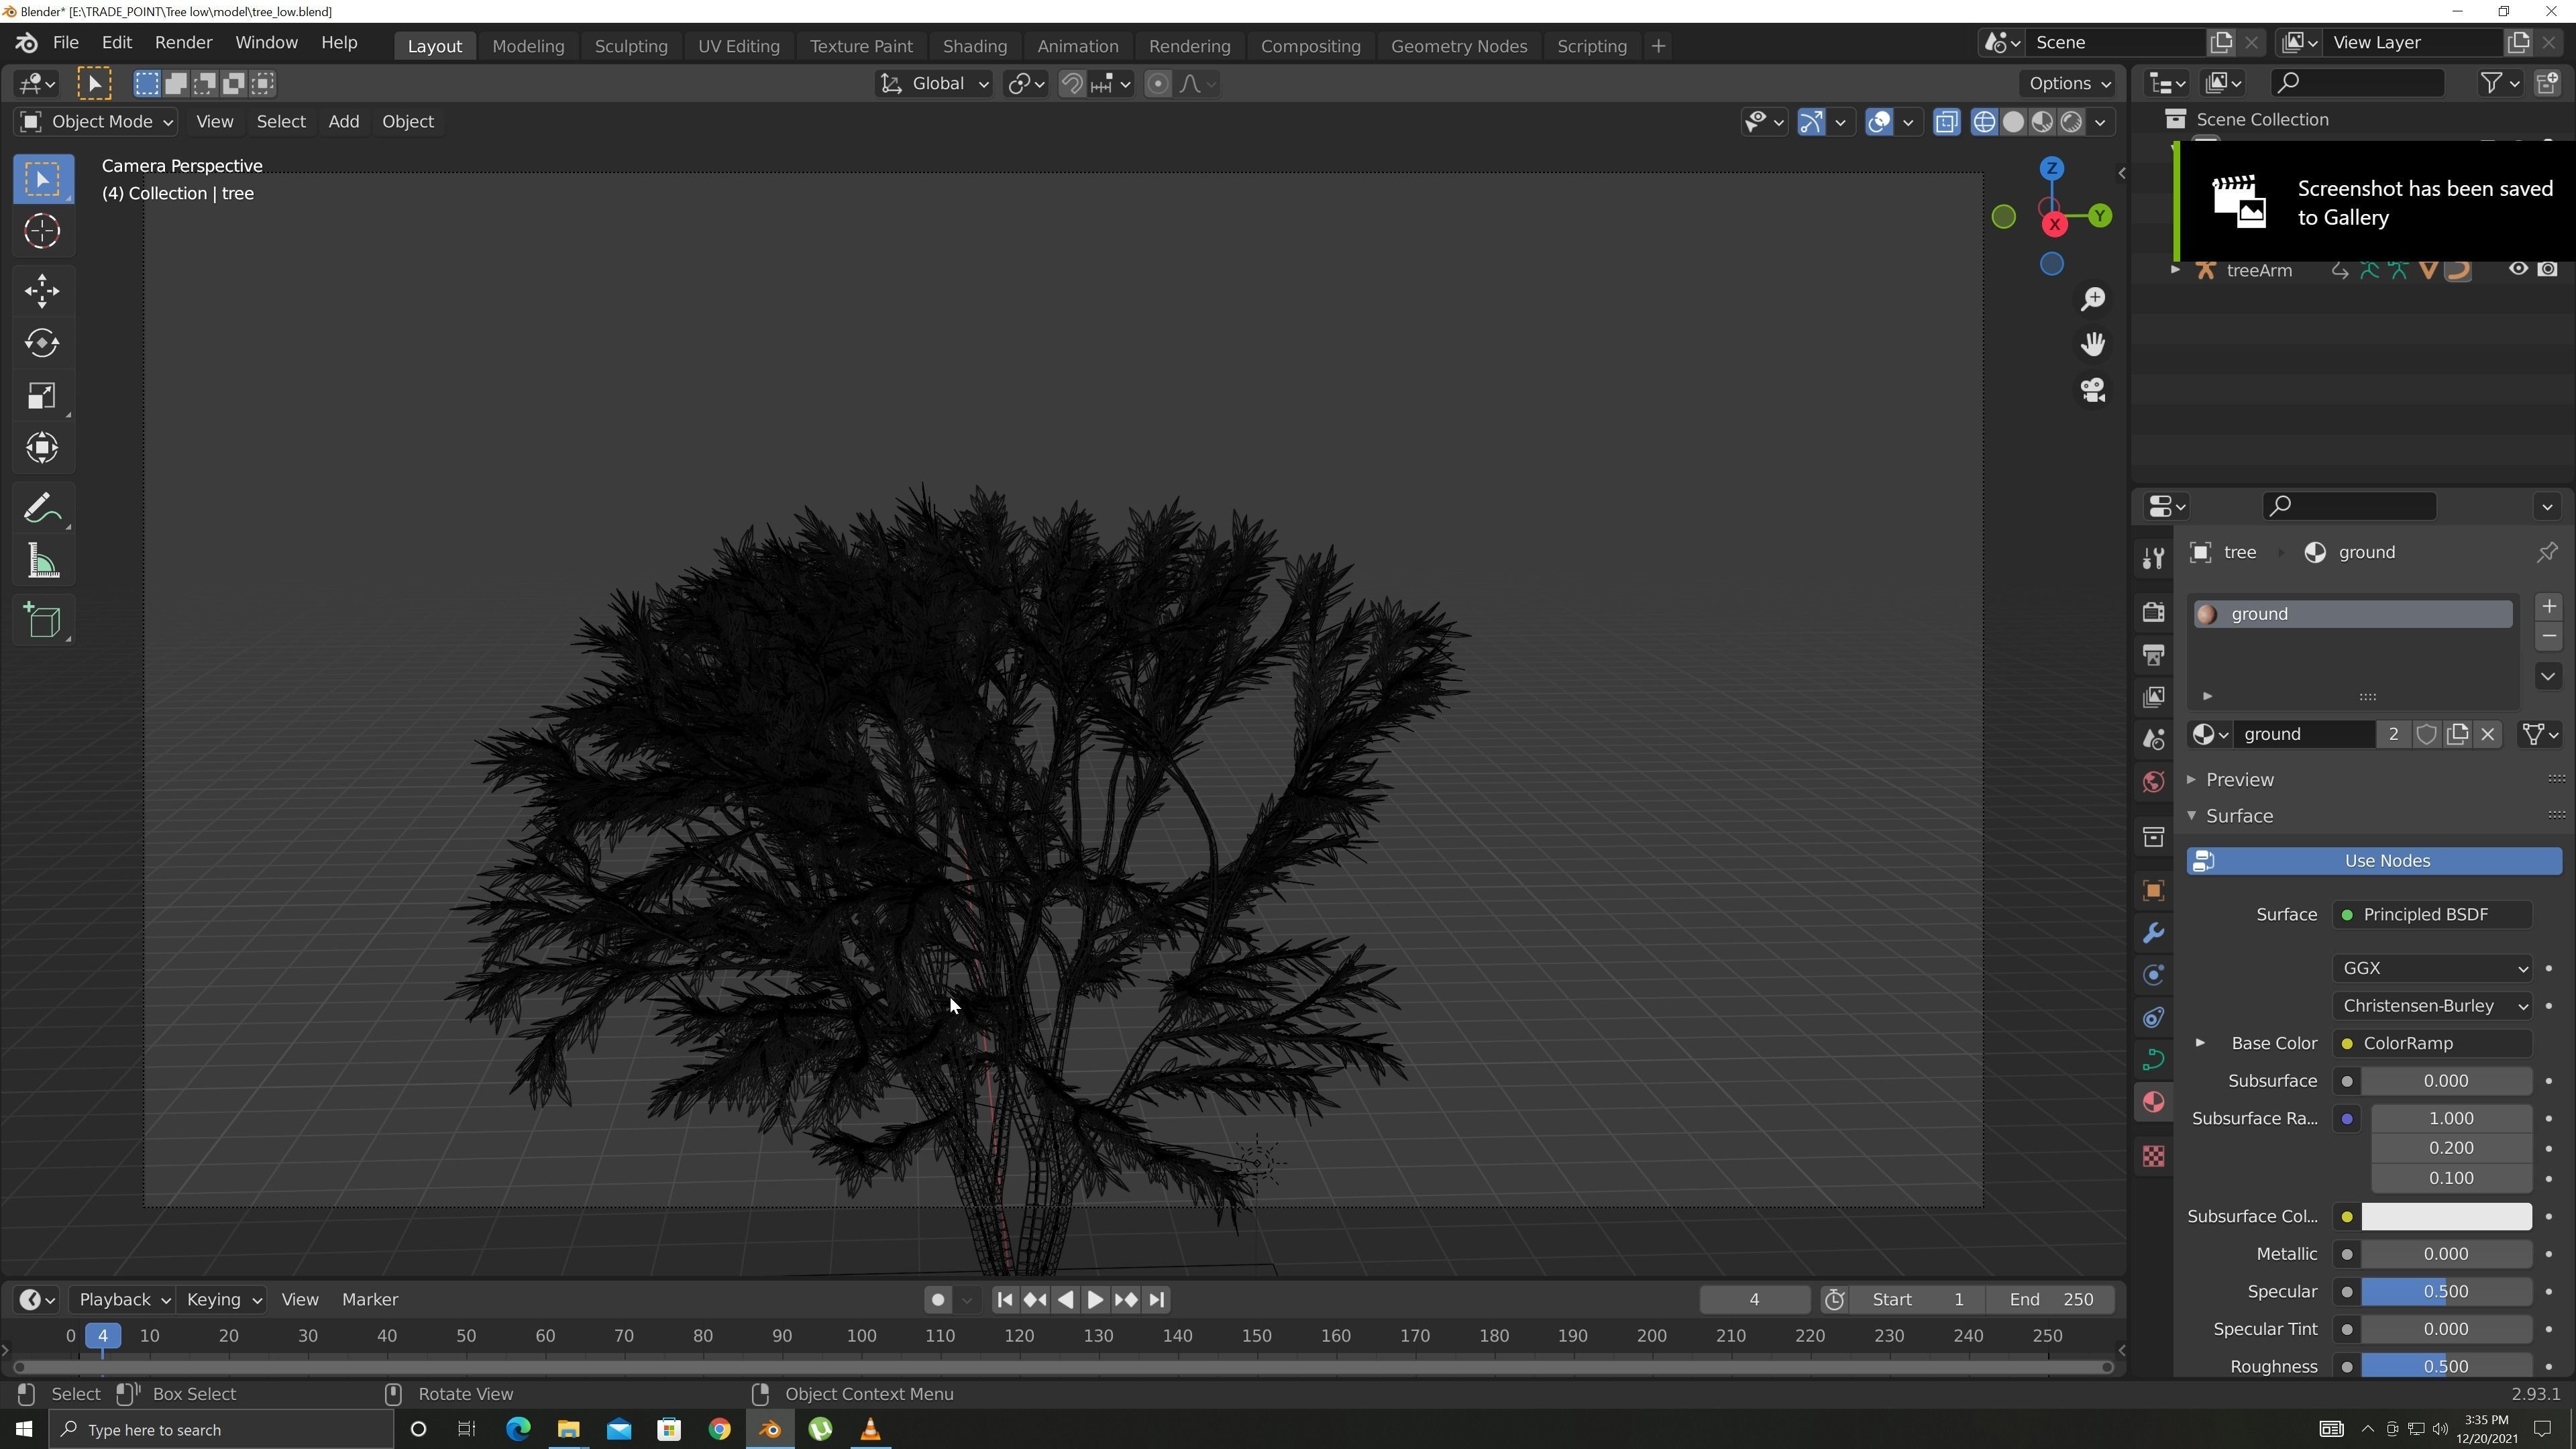The height and width of the screenshot is (1449, 2576).
Task: Click the pan view hand icon
Action: (x=2093, y=344)
